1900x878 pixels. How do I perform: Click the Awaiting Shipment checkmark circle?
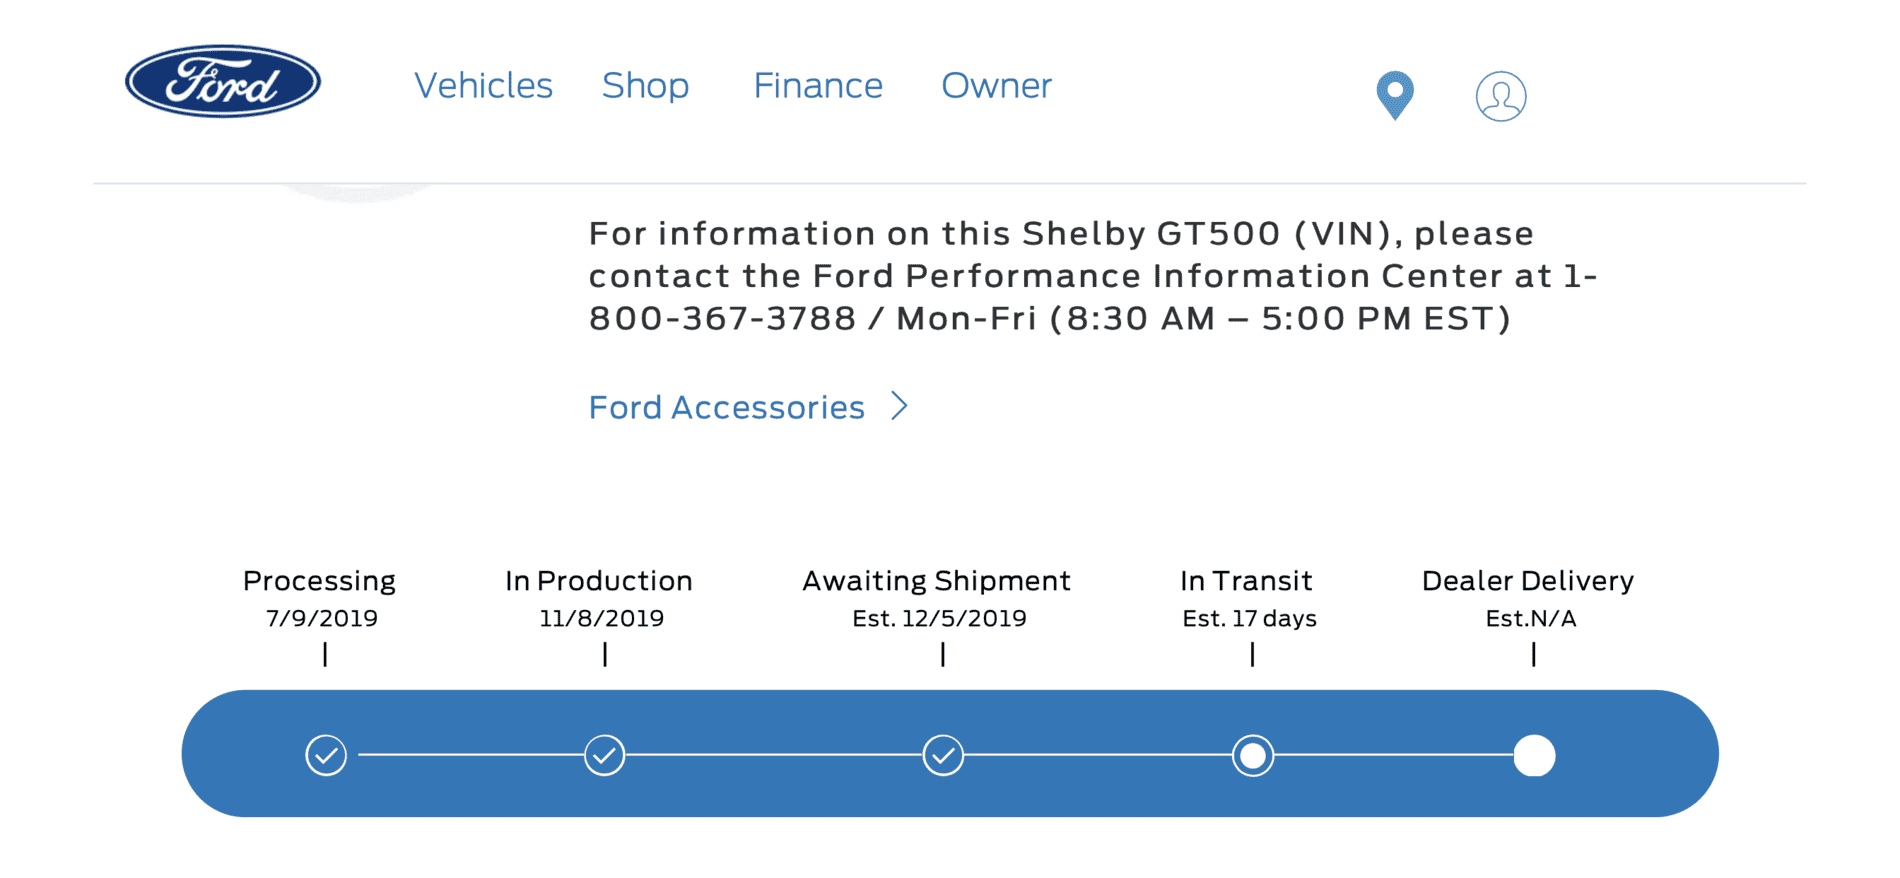pos(943,755)
